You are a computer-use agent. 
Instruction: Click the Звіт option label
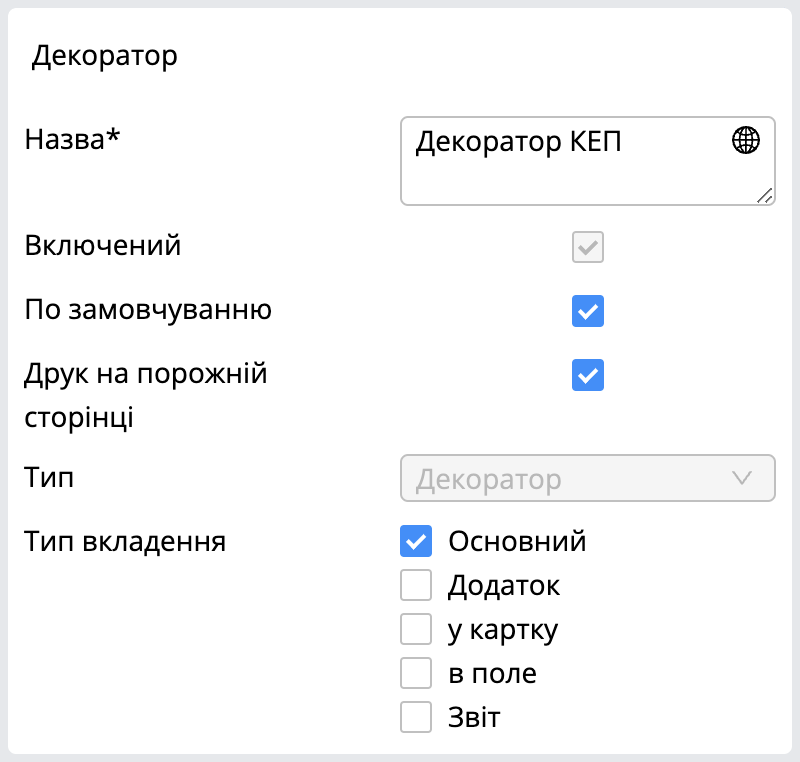coord(474,717)
